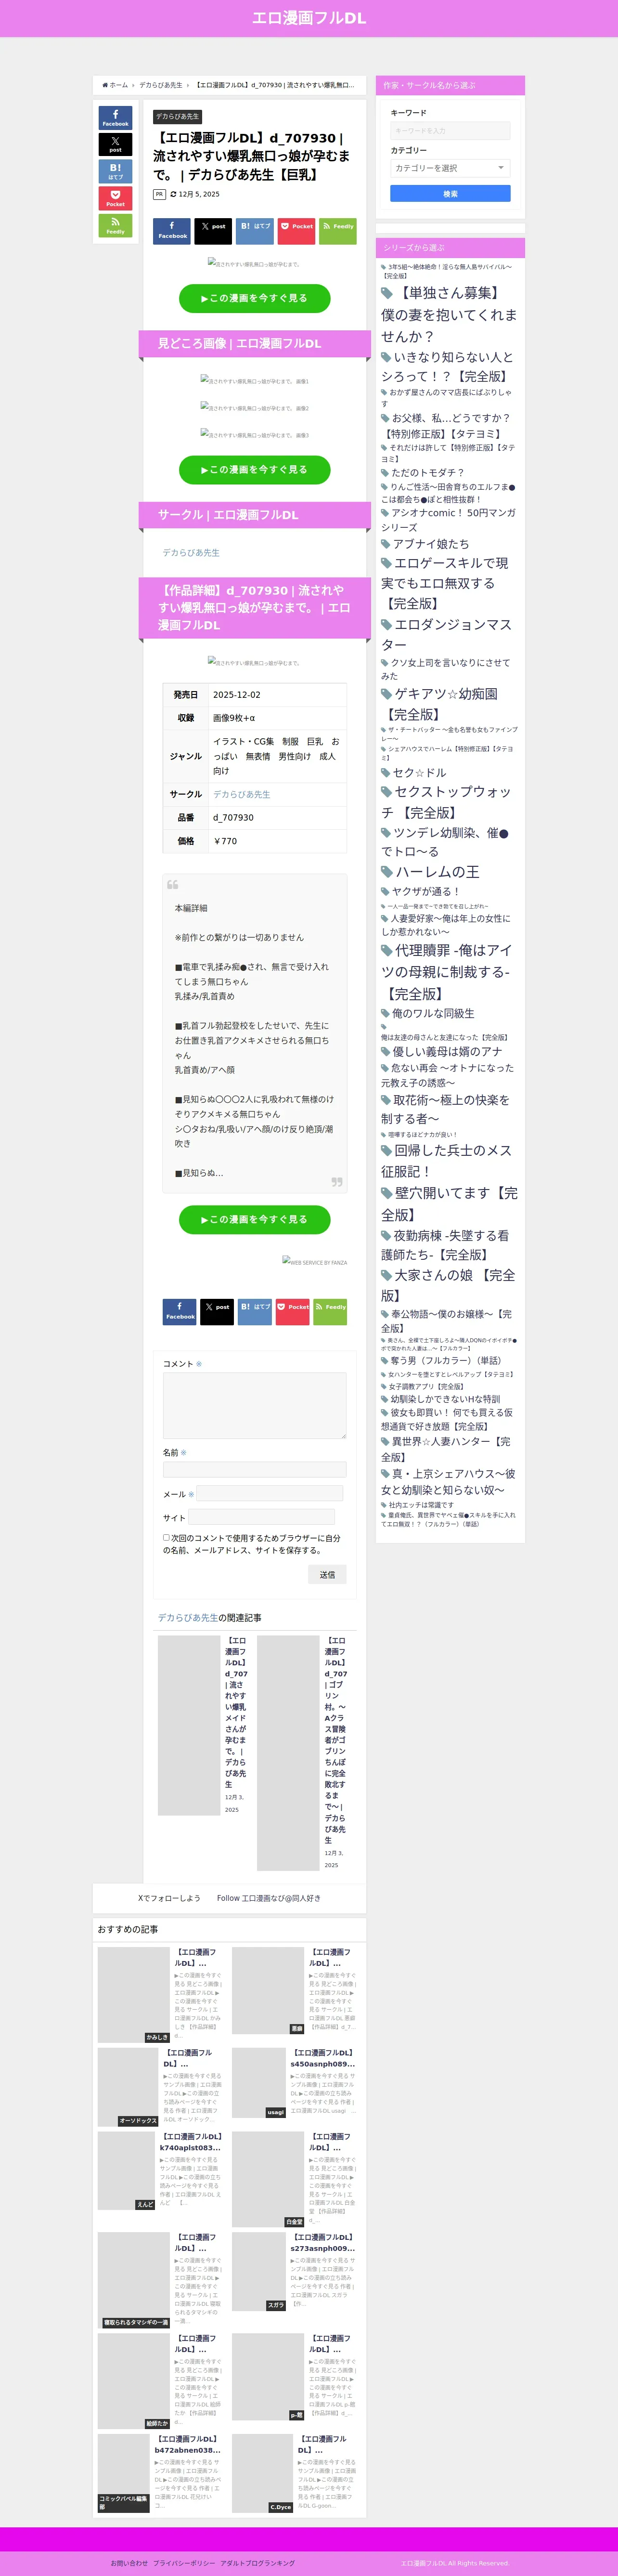Click はてブ share button above comment form
The image size is (618, 2576).
[x=255, y=1311]
